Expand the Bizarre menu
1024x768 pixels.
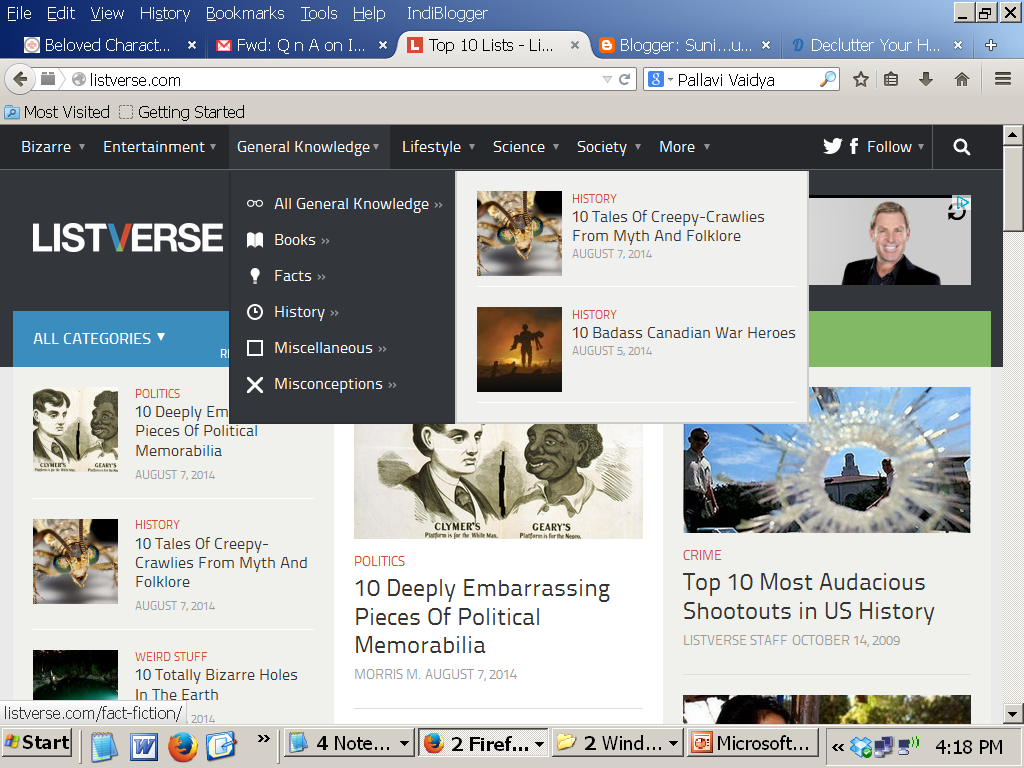pyautogui.click(x=53, y=147)
